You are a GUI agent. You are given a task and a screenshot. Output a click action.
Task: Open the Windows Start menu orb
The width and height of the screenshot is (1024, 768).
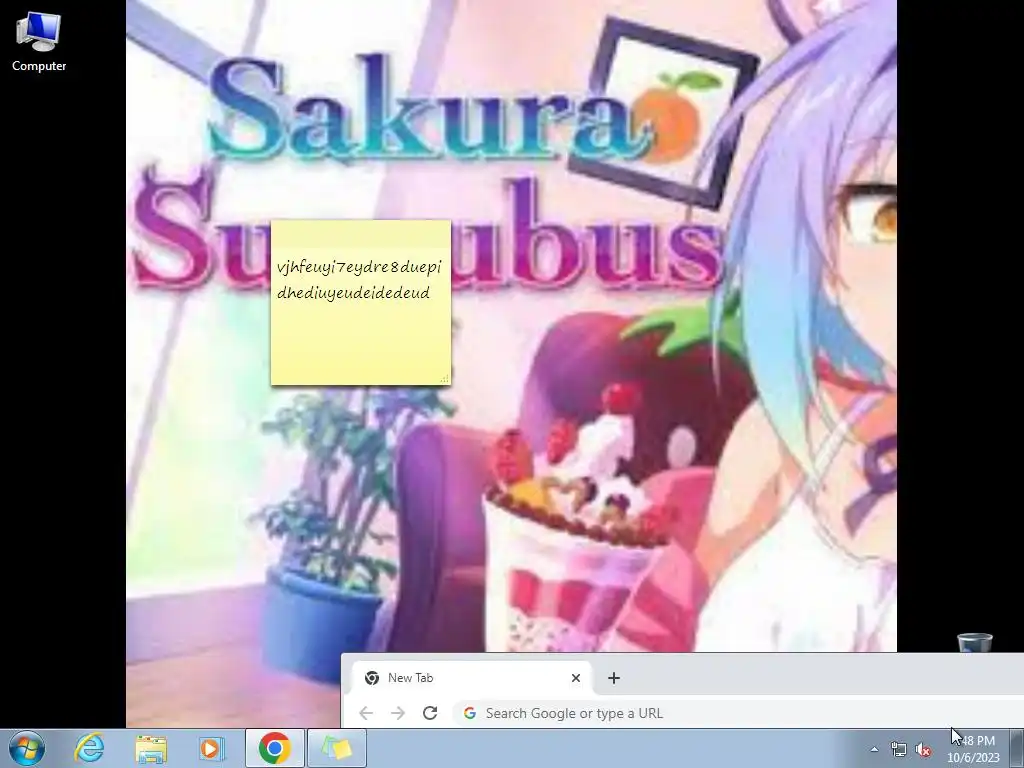click(x=27, y=748)
